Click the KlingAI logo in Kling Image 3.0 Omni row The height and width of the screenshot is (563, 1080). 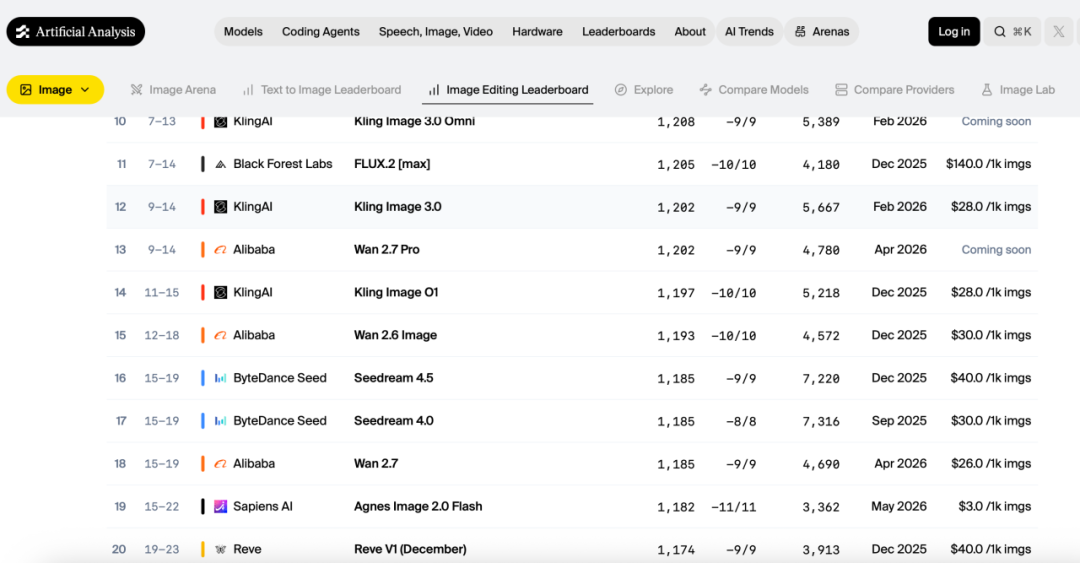point(220,122)
